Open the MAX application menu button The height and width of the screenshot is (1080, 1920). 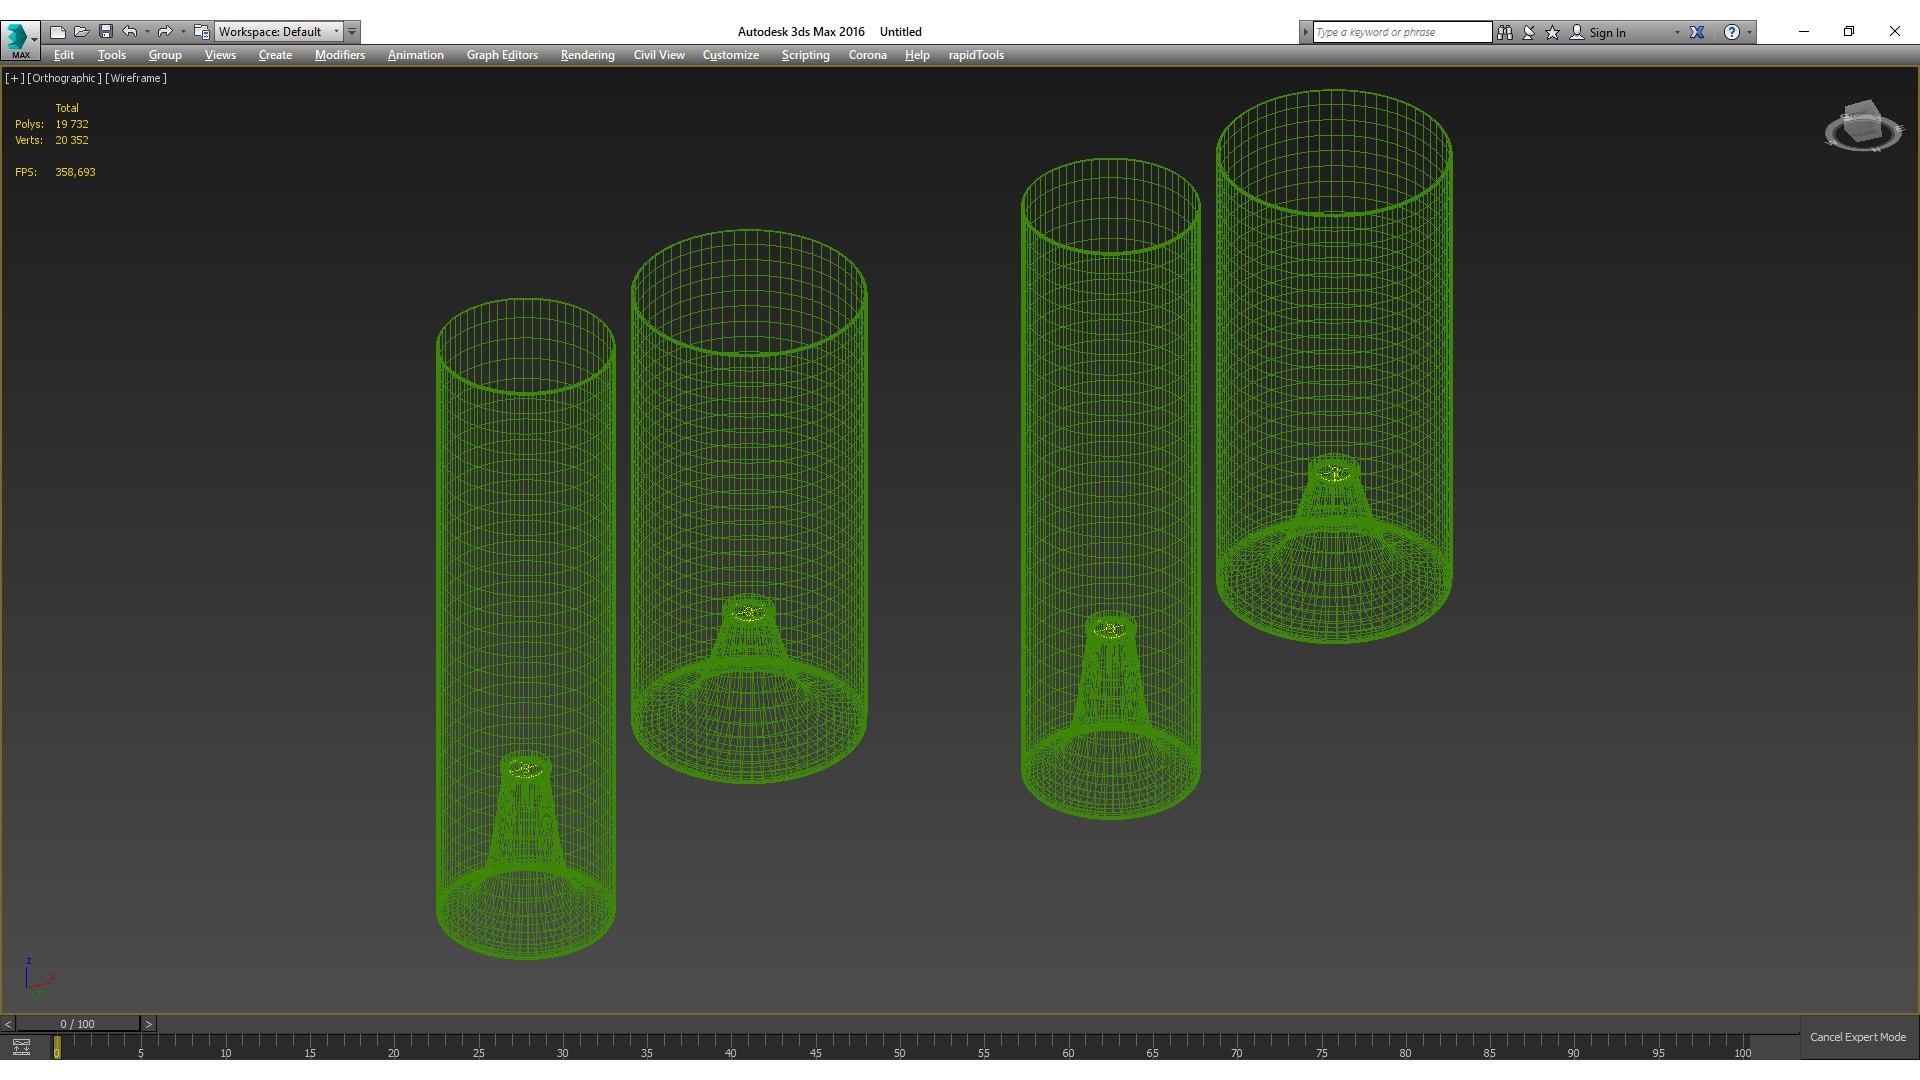coord(20,38)
